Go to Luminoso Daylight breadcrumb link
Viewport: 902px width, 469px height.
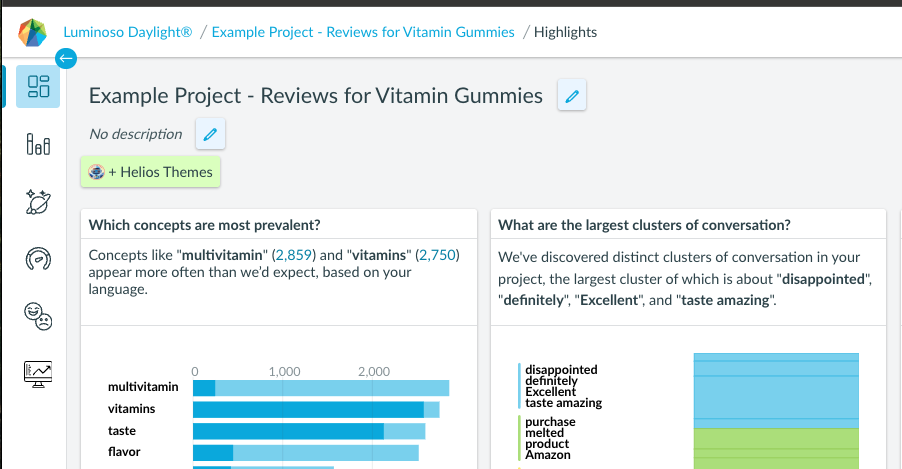click(x=128, y=32)
